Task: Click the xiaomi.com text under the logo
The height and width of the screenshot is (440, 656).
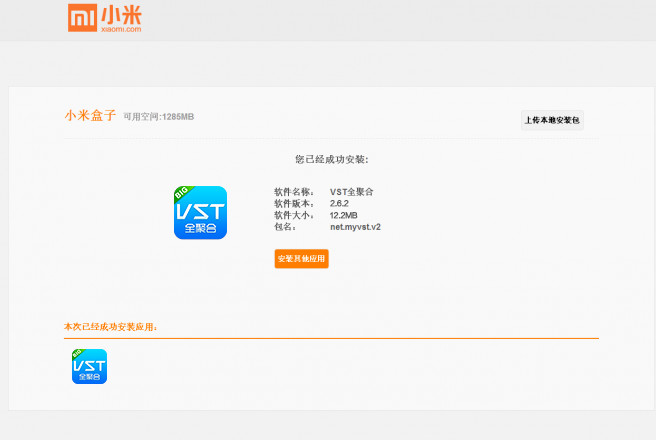Action: [x=121, y=30]
